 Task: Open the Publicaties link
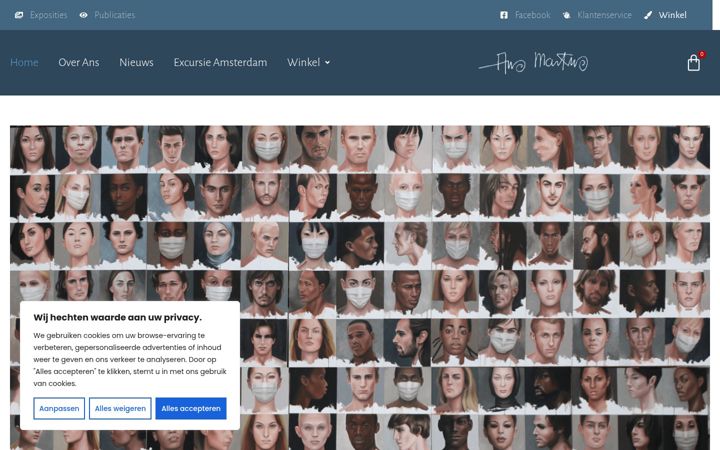[114, 15]
